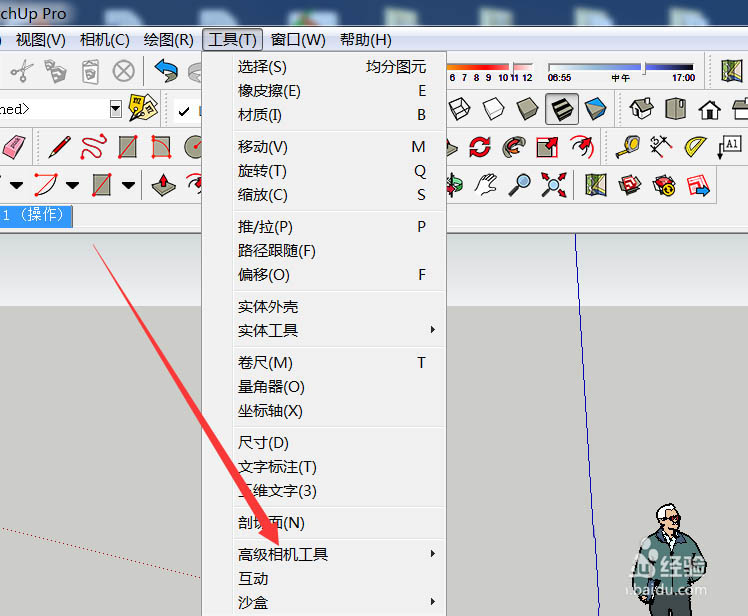Click the Send to LayOut icon
748x616 pixels.
698,185
